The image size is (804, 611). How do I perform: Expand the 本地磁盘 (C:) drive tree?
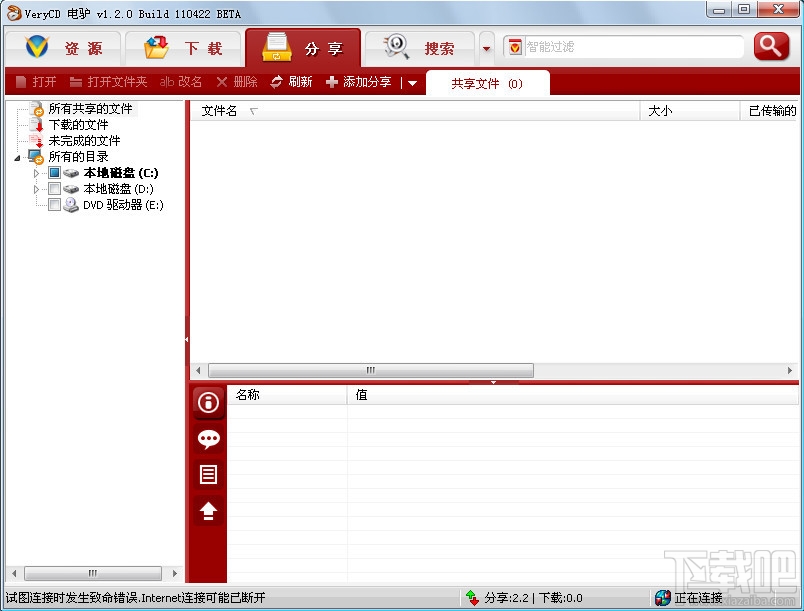[x=37, y=172]
